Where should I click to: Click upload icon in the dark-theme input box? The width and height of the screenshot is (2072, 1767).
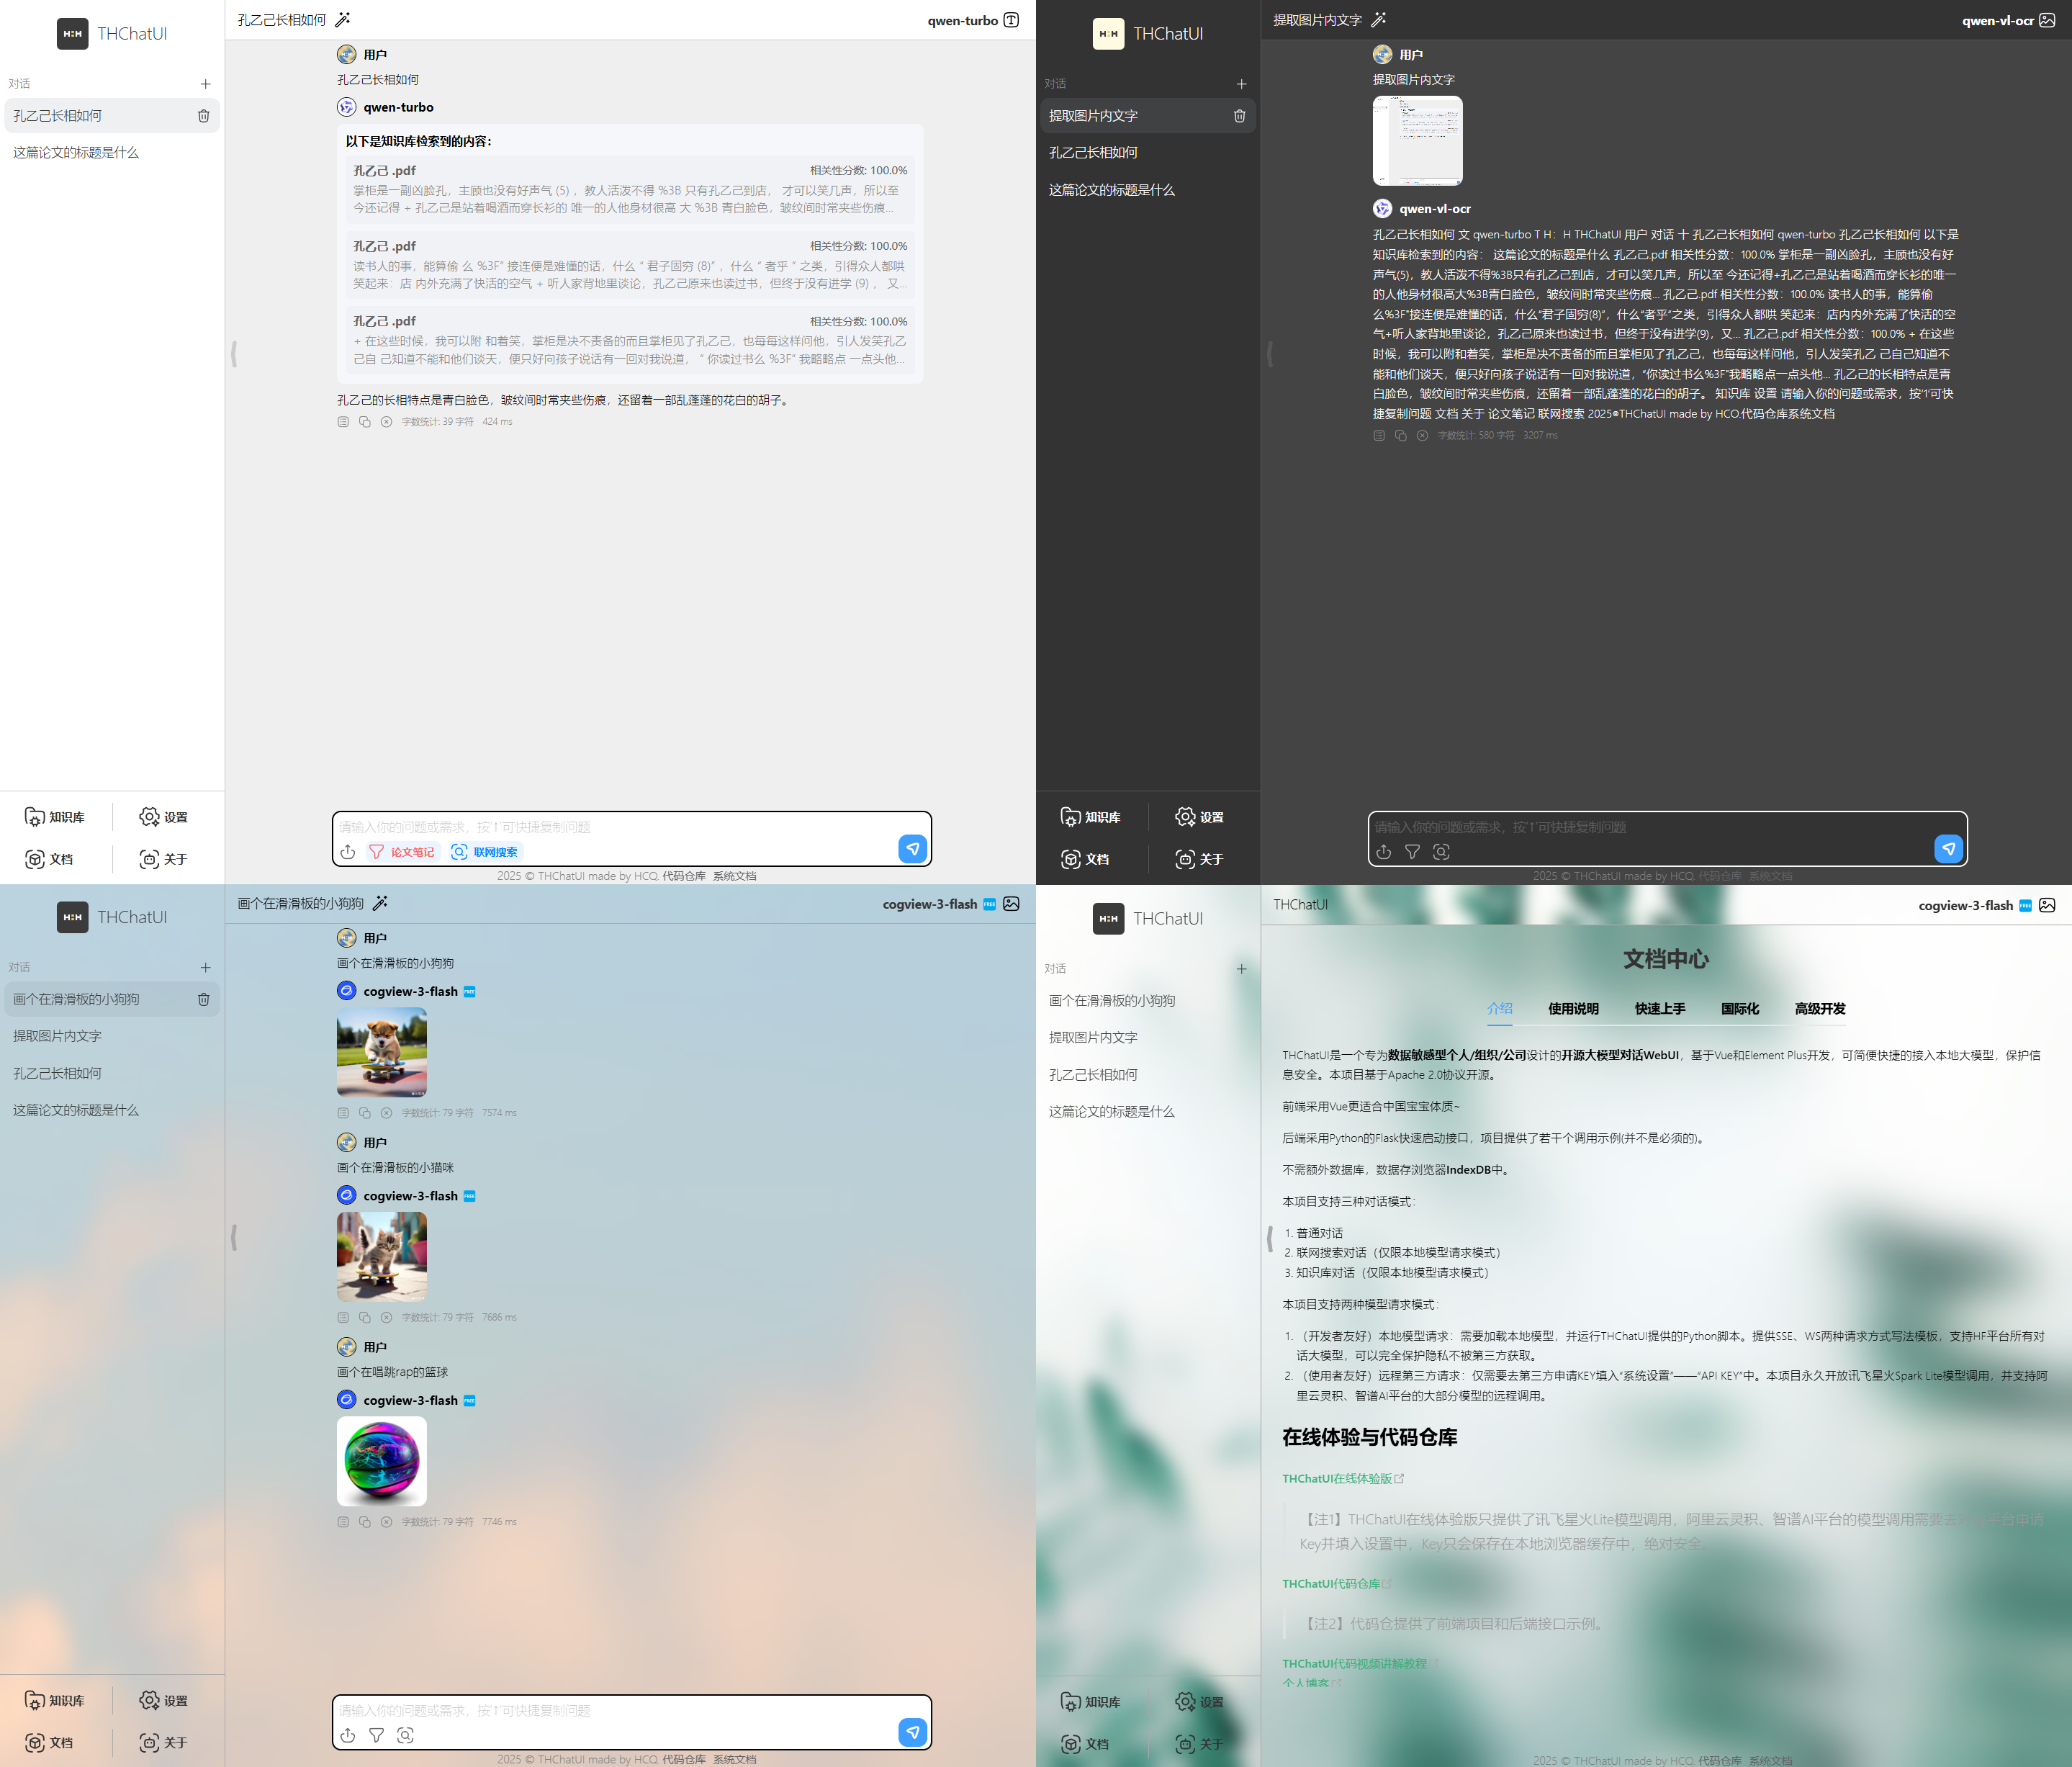(1383, 852)
